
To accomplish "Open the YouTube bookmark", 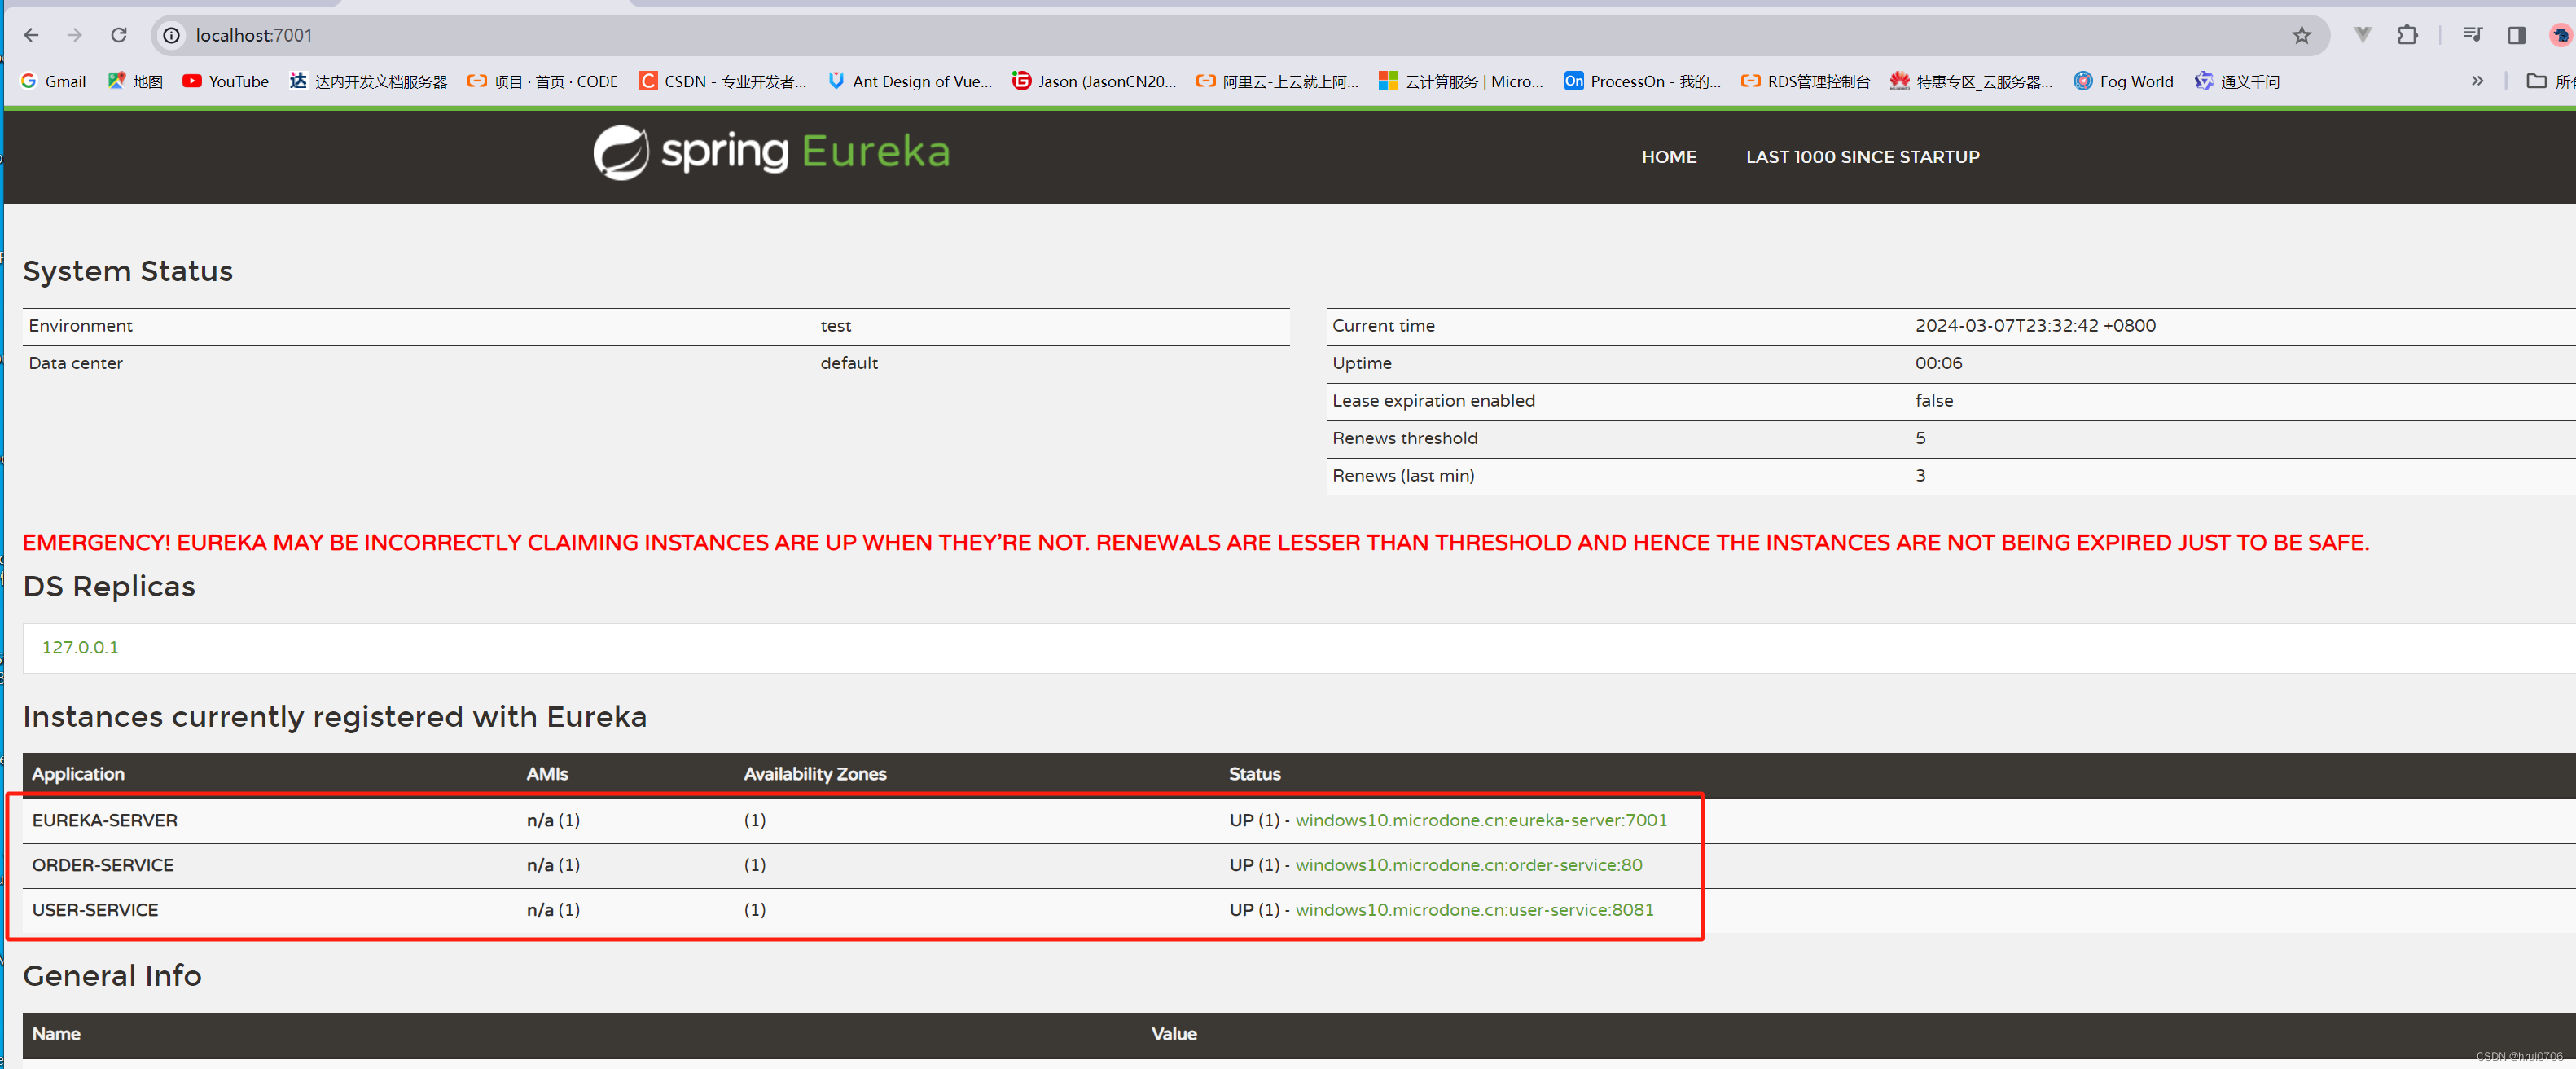I will [225, 81].
